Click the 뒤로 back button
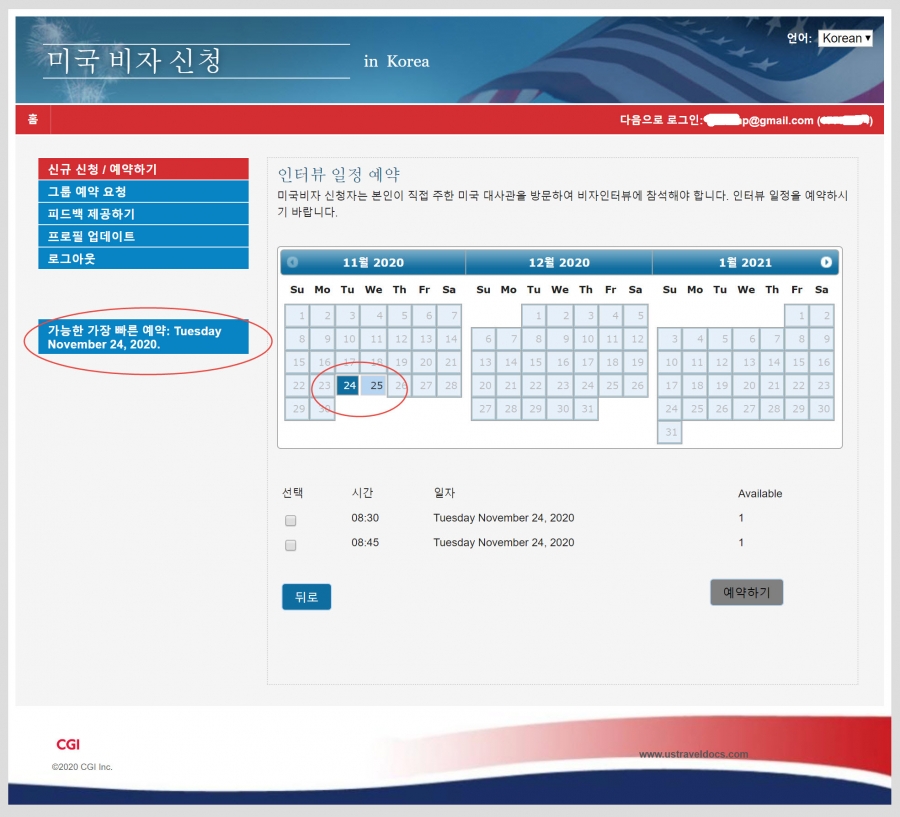Screen dimensions: 900x817 [307, 597]
